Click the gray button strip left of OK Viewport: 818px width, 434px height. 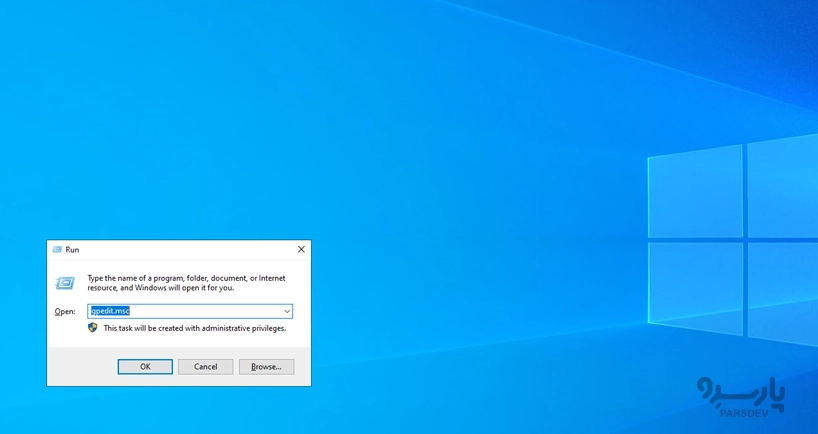80,367
